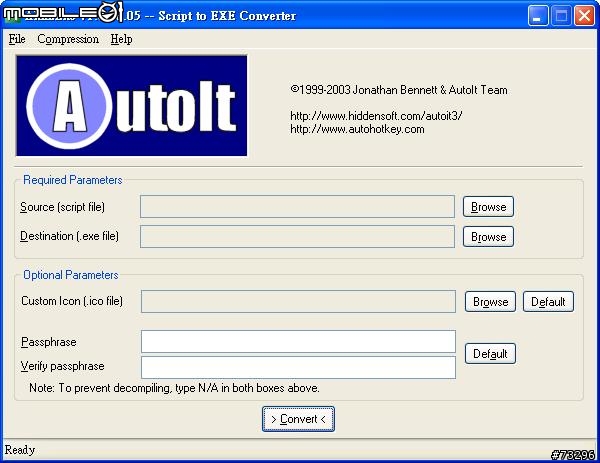This screenshot has height=463, width=600.
Task: Browse for the source script file
Action: point(488,207)
